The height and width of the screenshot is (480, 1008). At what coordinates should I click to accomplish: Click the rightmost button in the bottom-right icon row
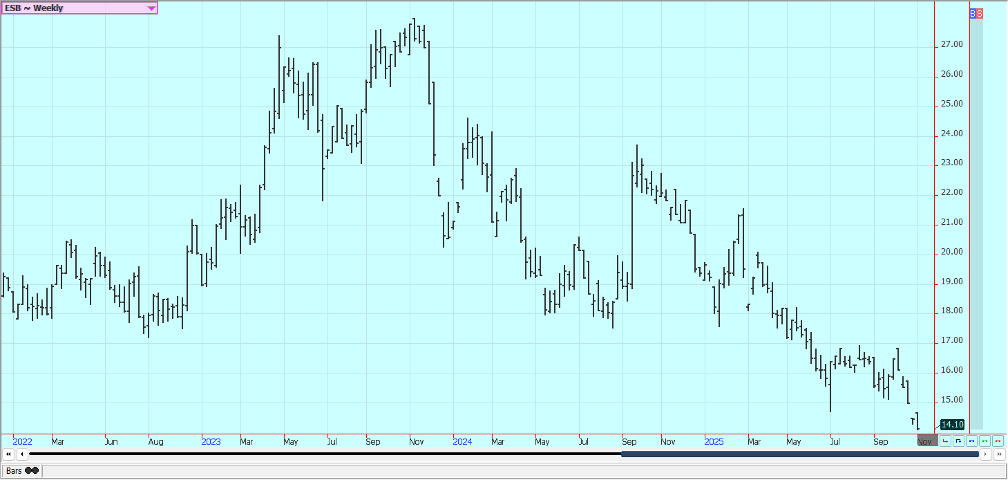[997, 440]
